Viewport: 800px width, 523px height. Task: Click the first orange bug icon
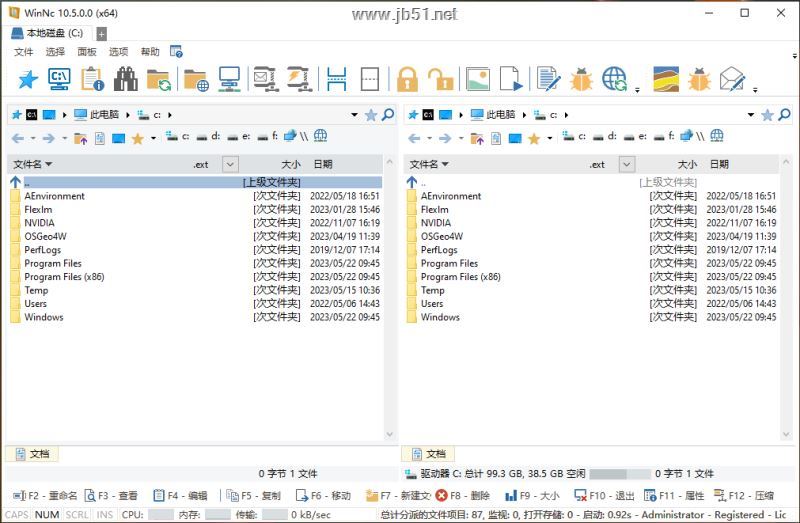581,79
